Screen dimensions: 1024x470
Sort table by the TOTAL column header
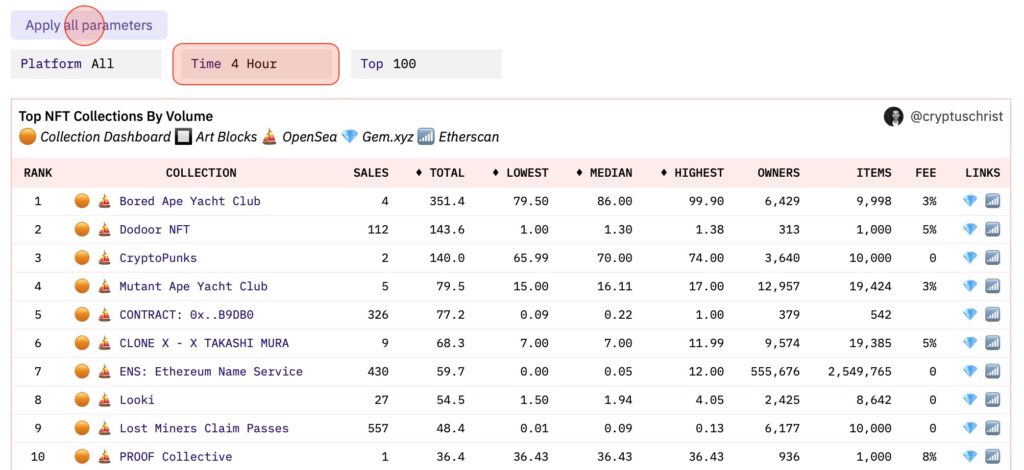tap(440, 173)
